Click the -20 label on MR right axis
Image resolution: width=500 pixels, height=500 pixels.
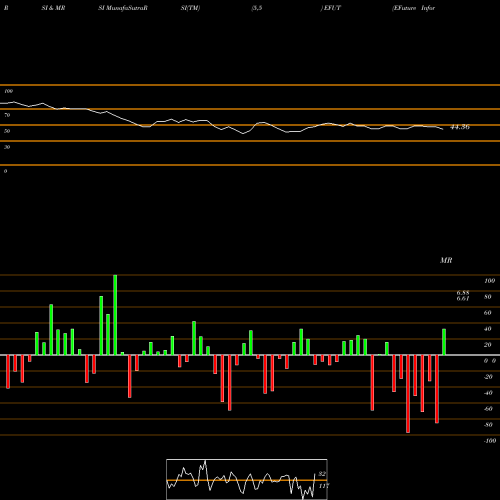pos(488,377)
